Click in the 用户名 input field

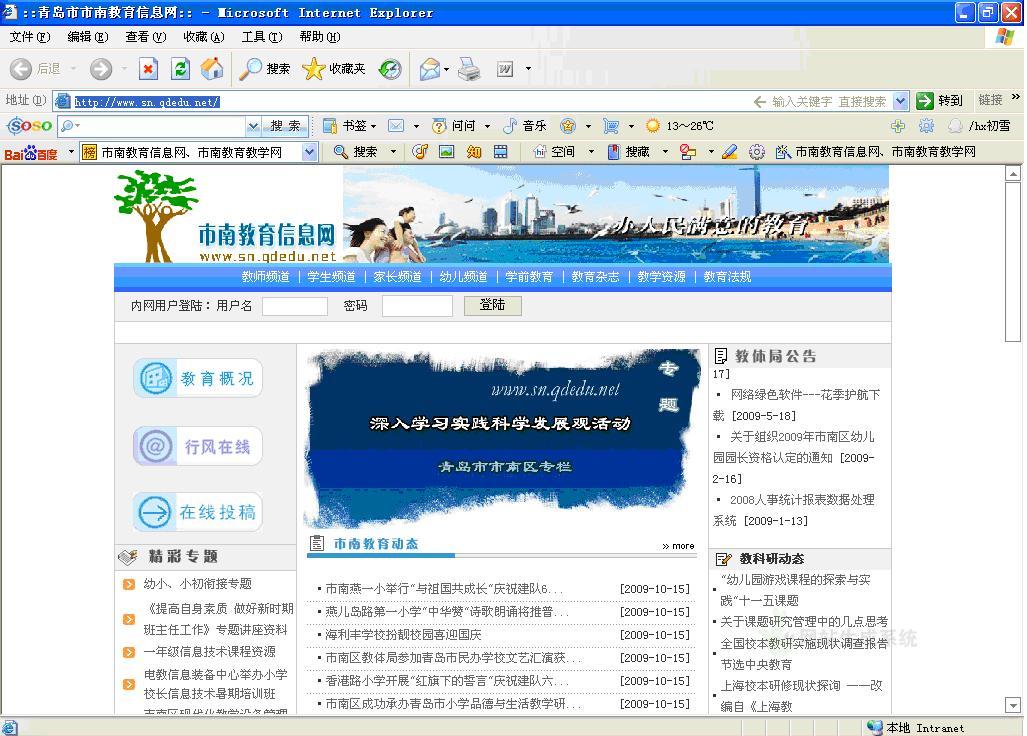[x=295, y=306]
